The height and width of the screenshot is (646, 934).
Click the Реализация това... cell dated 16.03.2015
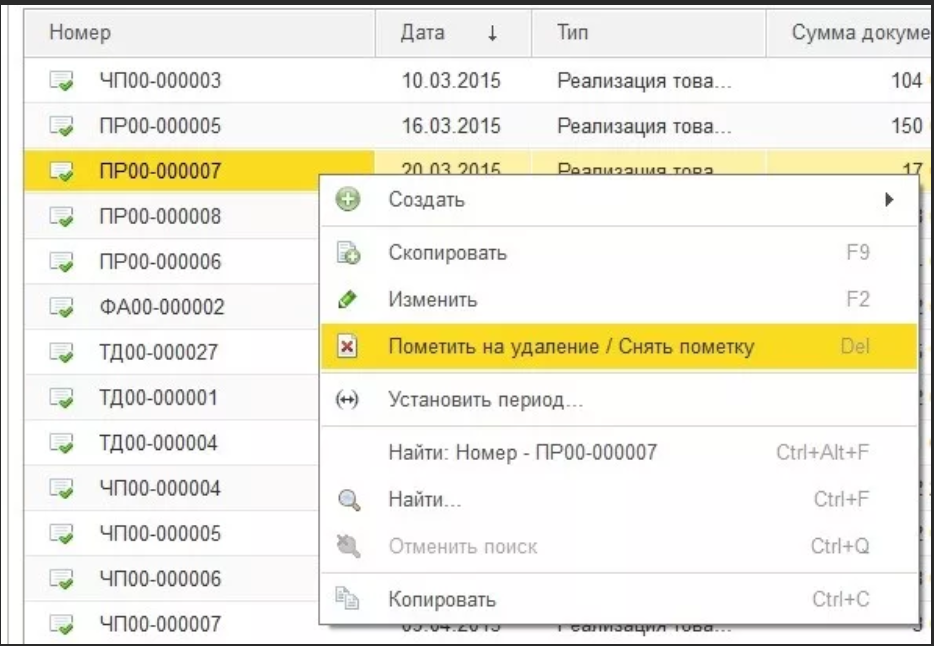click(x=644, y=126)
